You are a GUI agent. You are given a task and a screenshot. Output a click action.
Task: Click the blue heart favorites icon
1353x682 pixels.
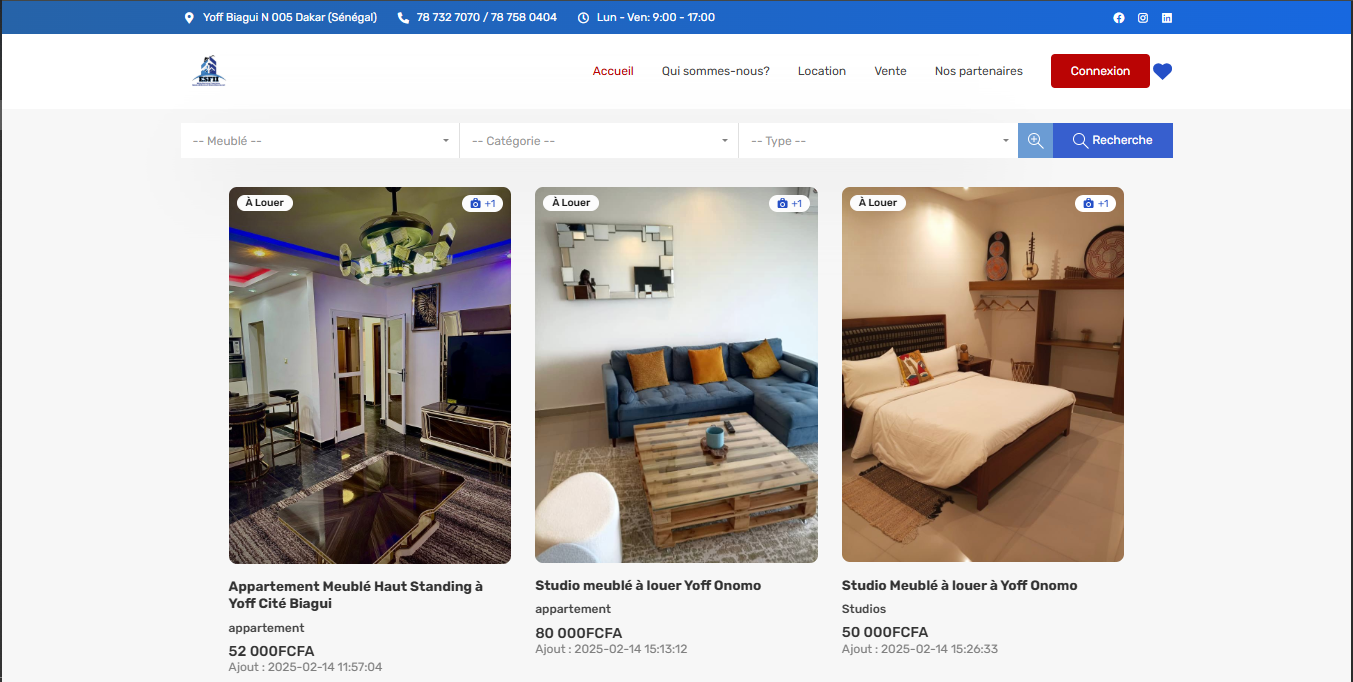(x=1162, y=71)
